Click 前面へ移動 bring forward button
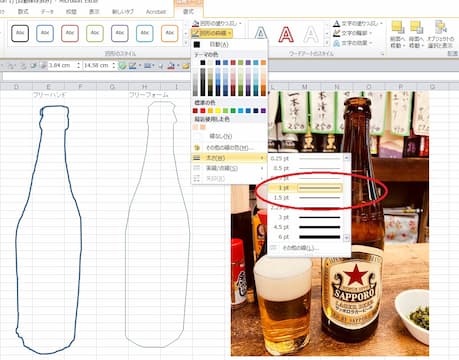Viewport: 459px width, 360px height. click(397, 34)
